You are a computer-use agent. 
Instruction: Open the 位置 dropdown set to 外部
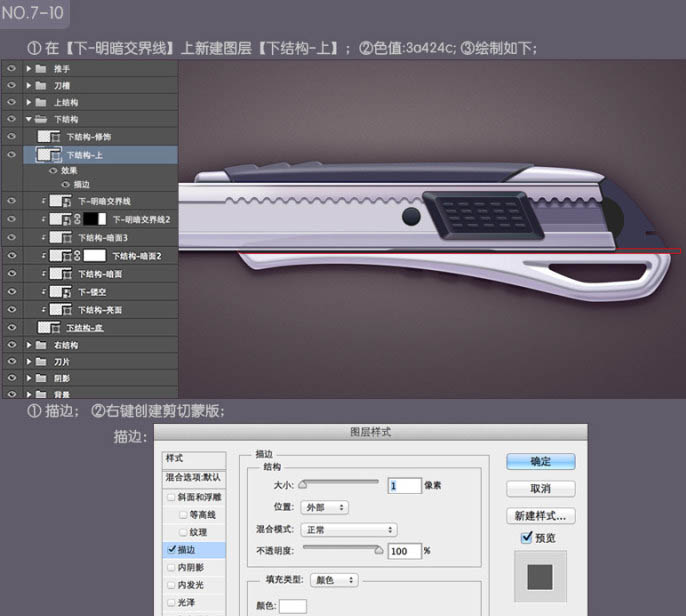pyautogui.click(x=325, y=508)
